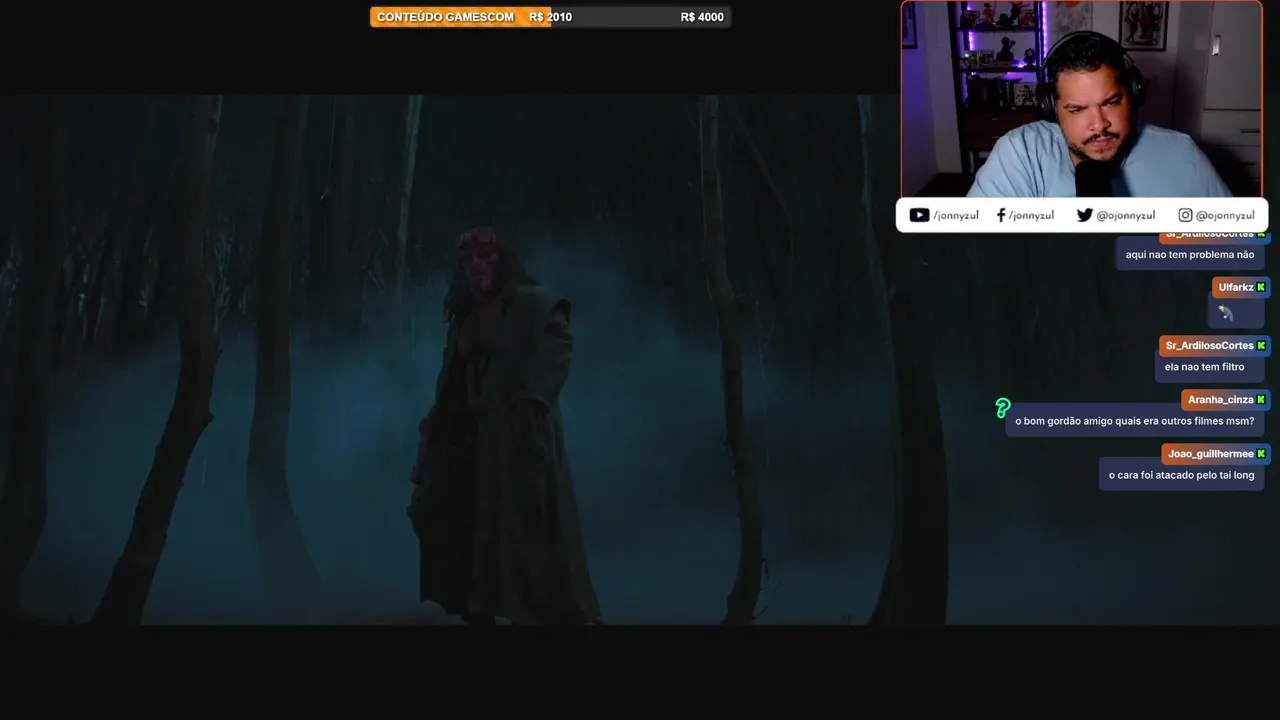Click the webcam feed of the streamer

pos(1082,100)
